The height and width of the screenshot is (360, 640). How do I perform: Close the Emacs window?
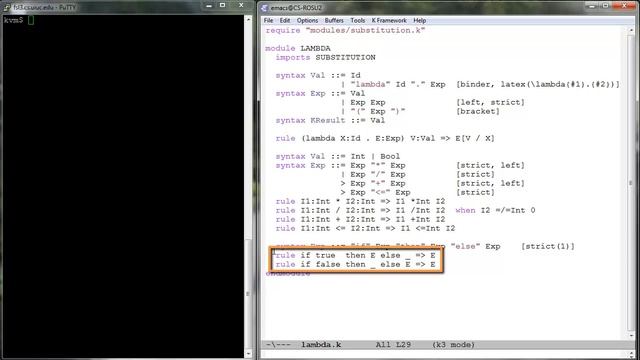point(624,6)
